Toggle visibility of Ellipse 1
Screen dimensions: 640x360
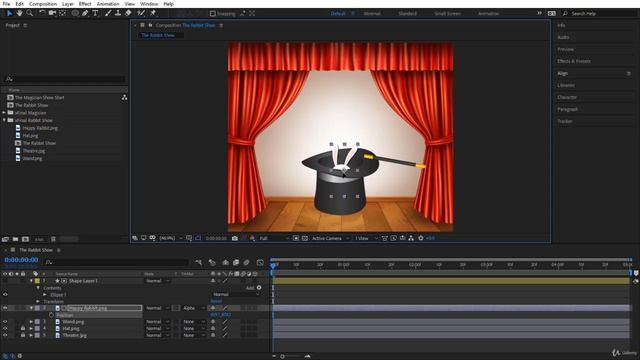click(x=5, y=294)
